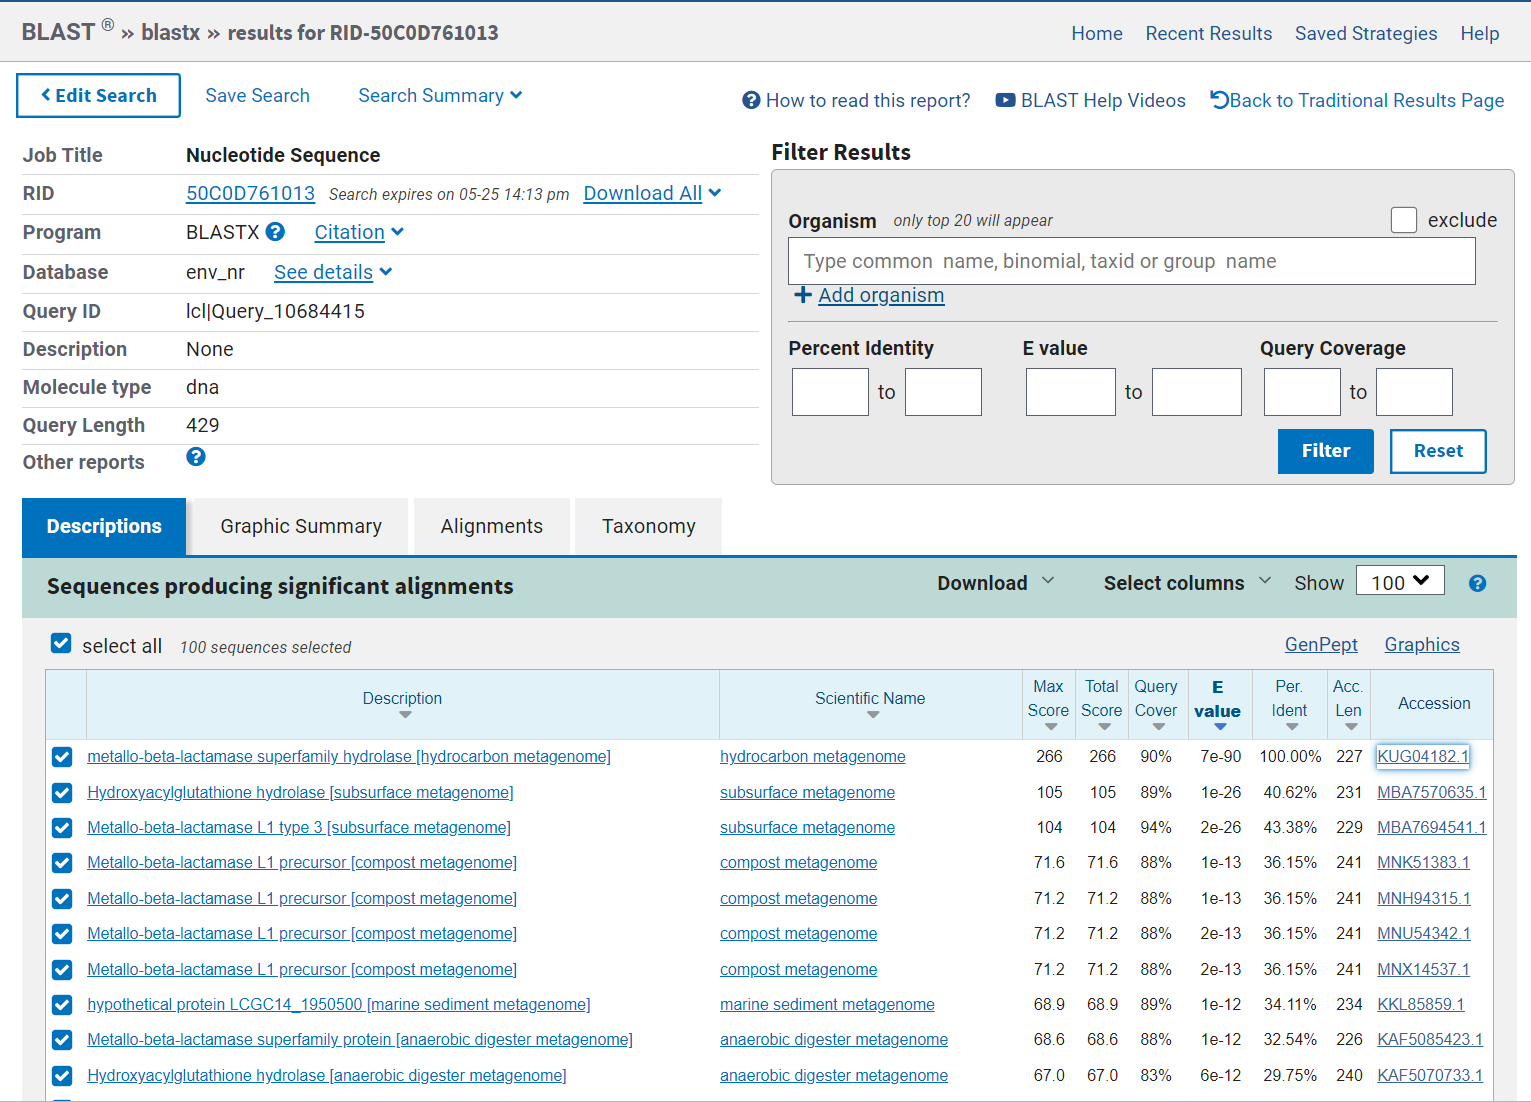Expand the Citation dropdown
This screenshot has width=1531, height=1102.
[x=359, y=232]
